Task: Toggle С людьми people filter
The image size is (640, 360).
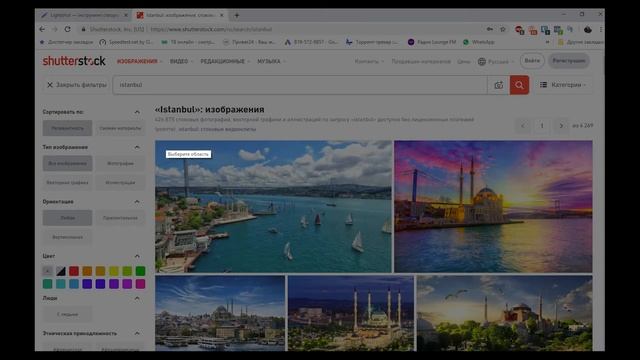Action: coord(67,314)
